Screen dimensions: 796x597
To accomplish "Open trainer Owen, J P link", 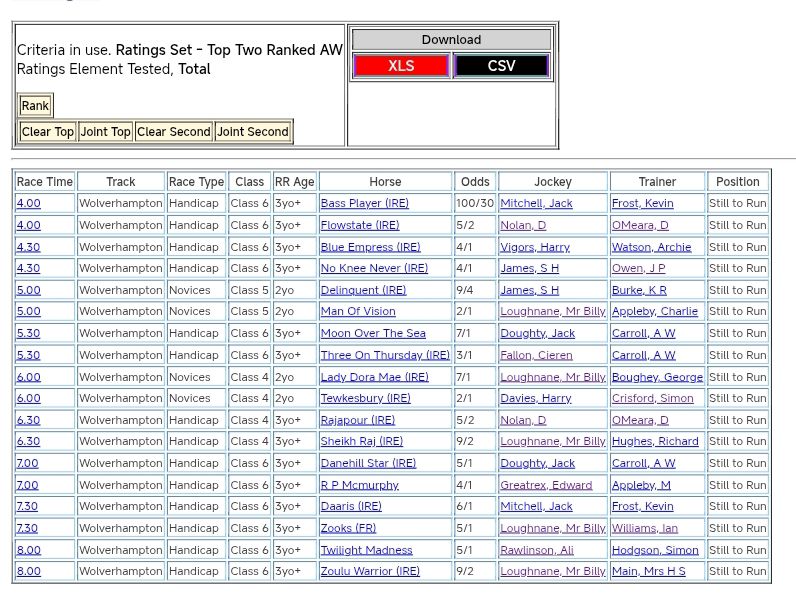I will (x=638, y=268).
